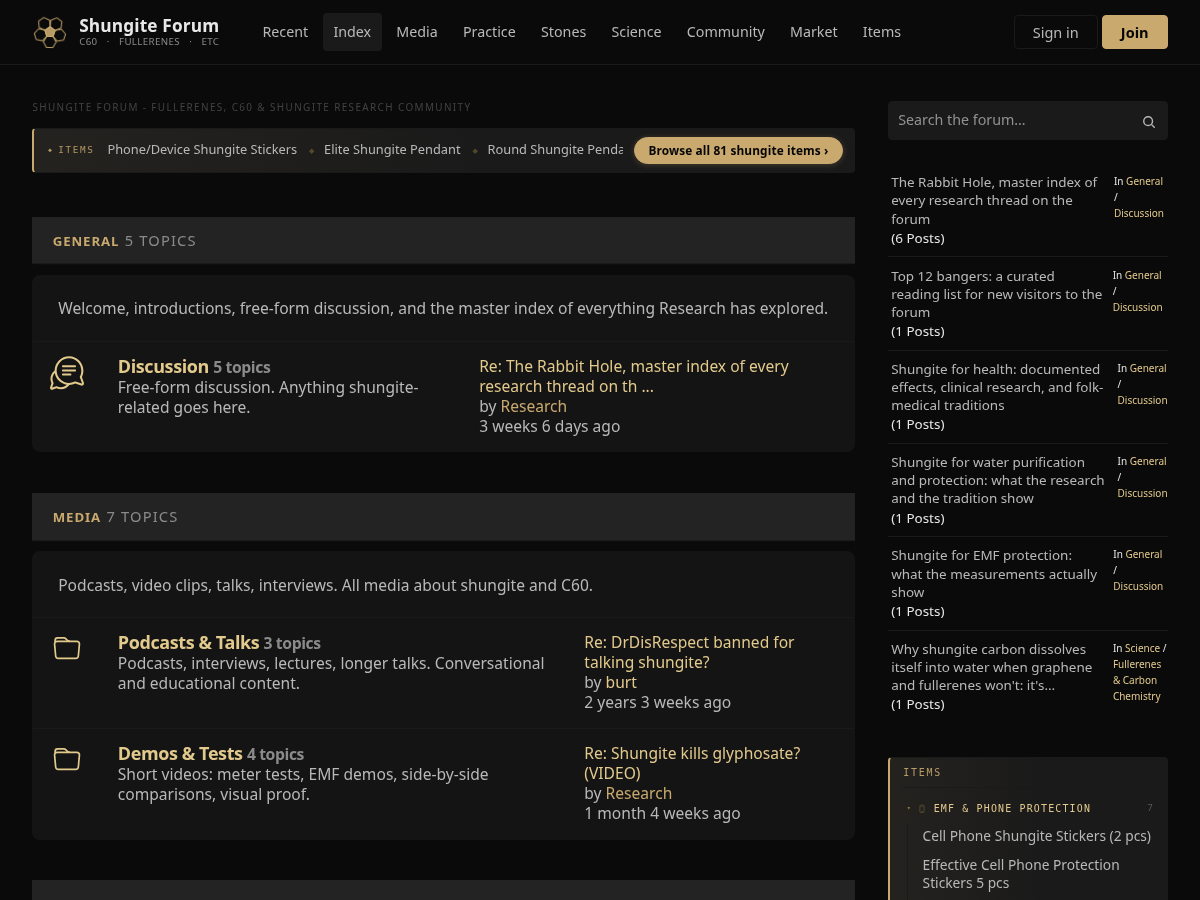
Task: Click the Shungite Forum hexagon logo
Action: 50,32
